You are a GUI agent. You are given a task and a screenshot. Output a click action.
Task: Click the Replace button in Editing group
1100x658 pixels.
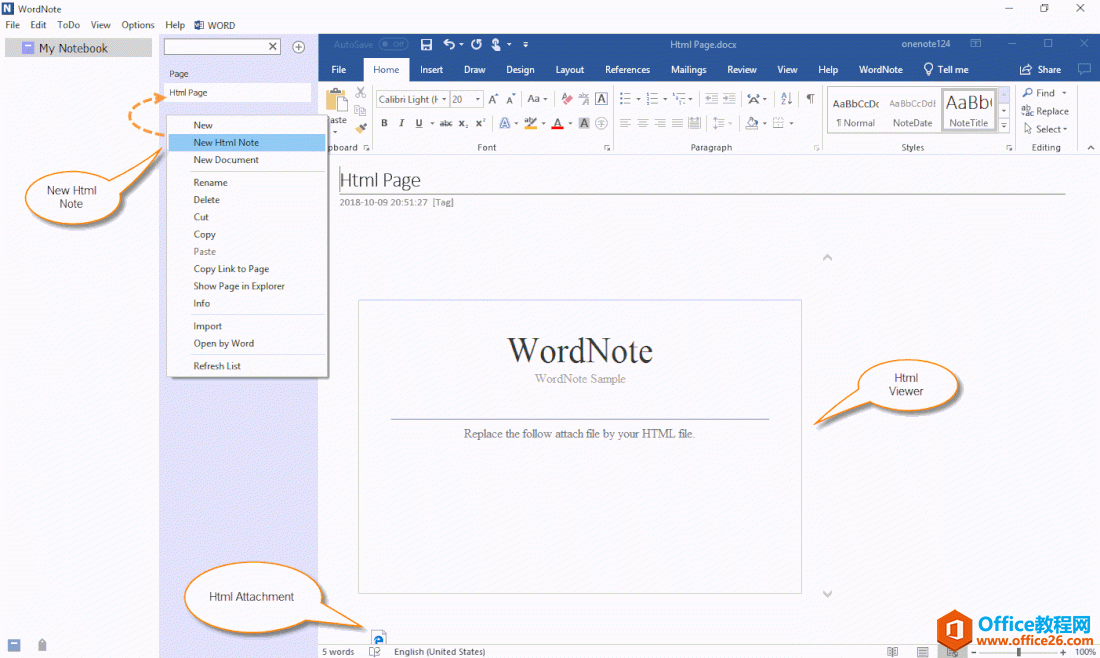pyautogui.click(x=1048, y=111)
